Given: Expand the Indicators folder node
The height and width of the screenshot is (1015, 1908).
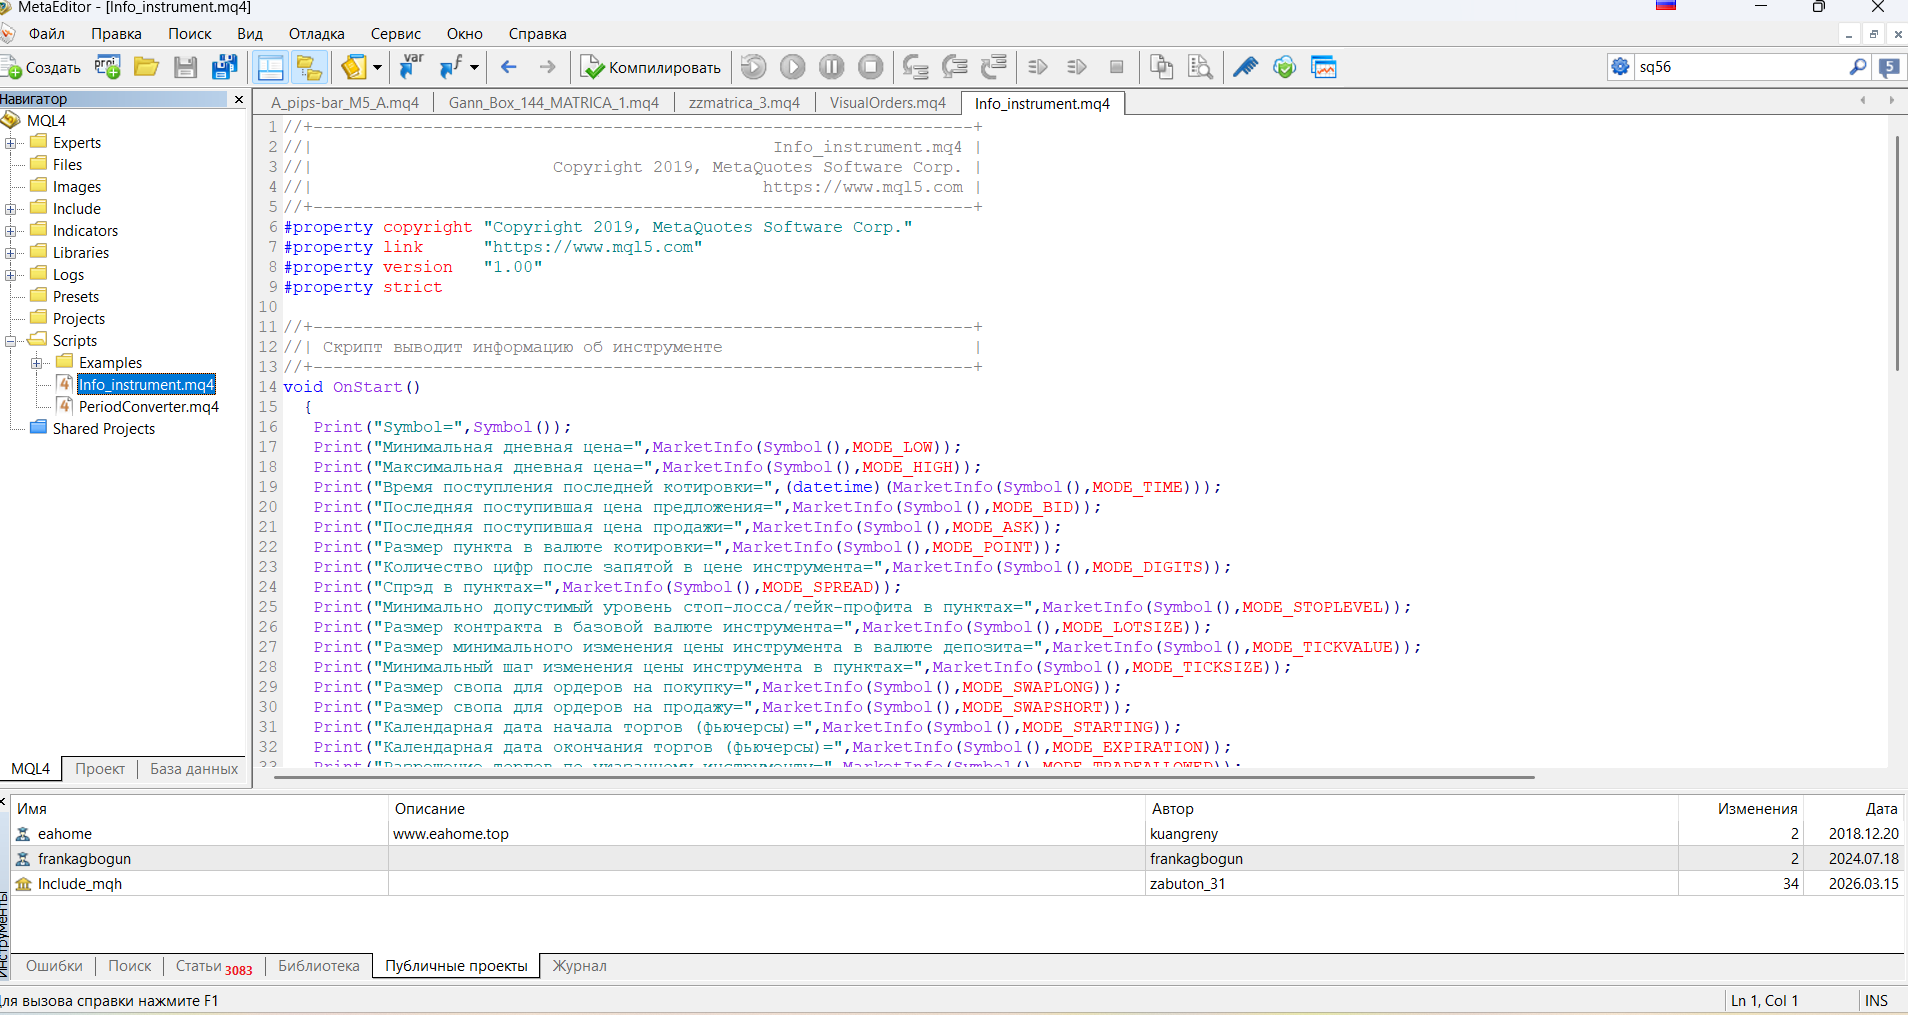Looking at the screenshot, I should pyautogui.click(x=10, y=231).
